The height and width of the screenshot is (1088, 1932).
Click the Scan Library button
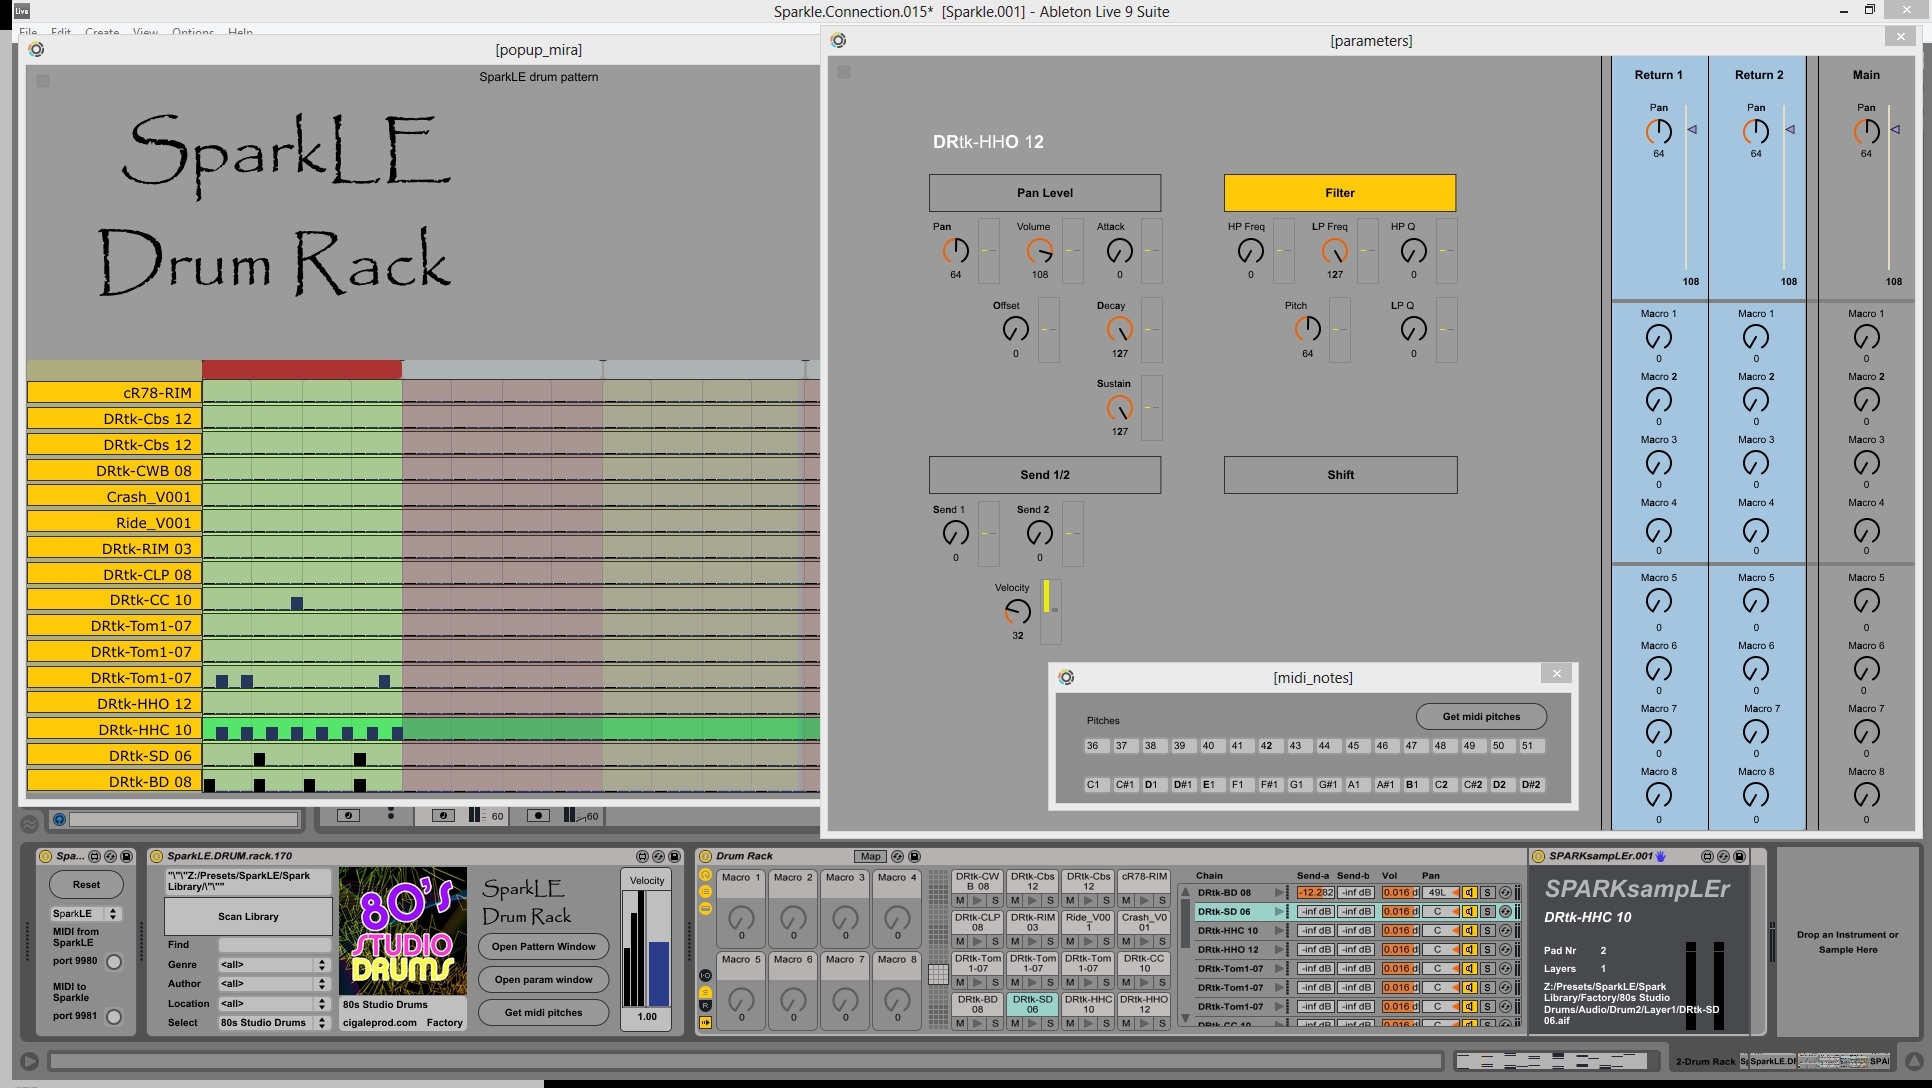tap(248, 916)
